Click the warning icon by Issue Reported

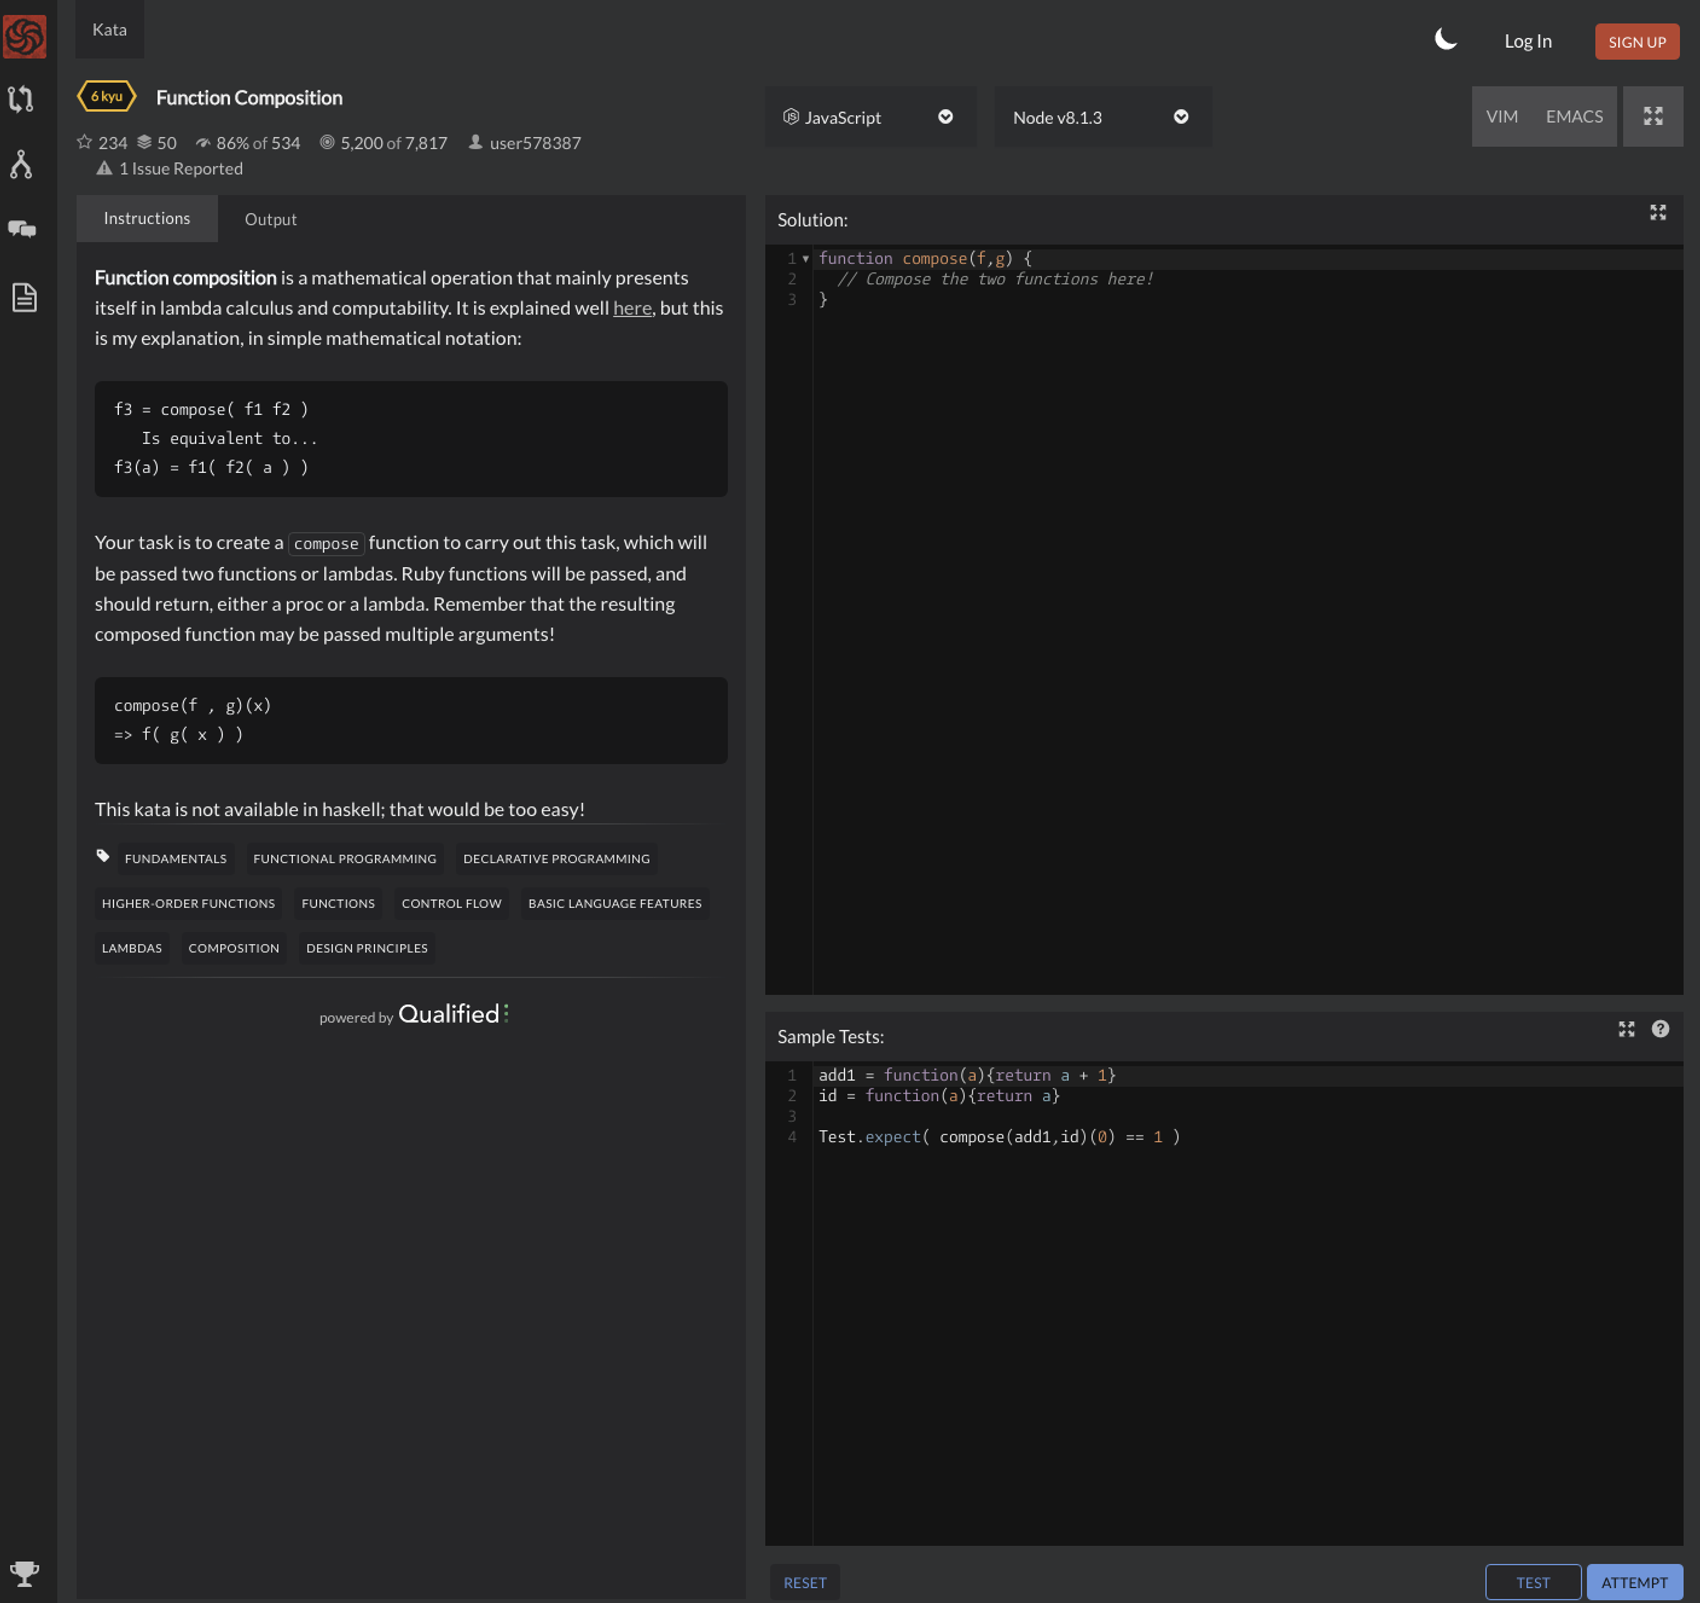(x=104, y=168)
